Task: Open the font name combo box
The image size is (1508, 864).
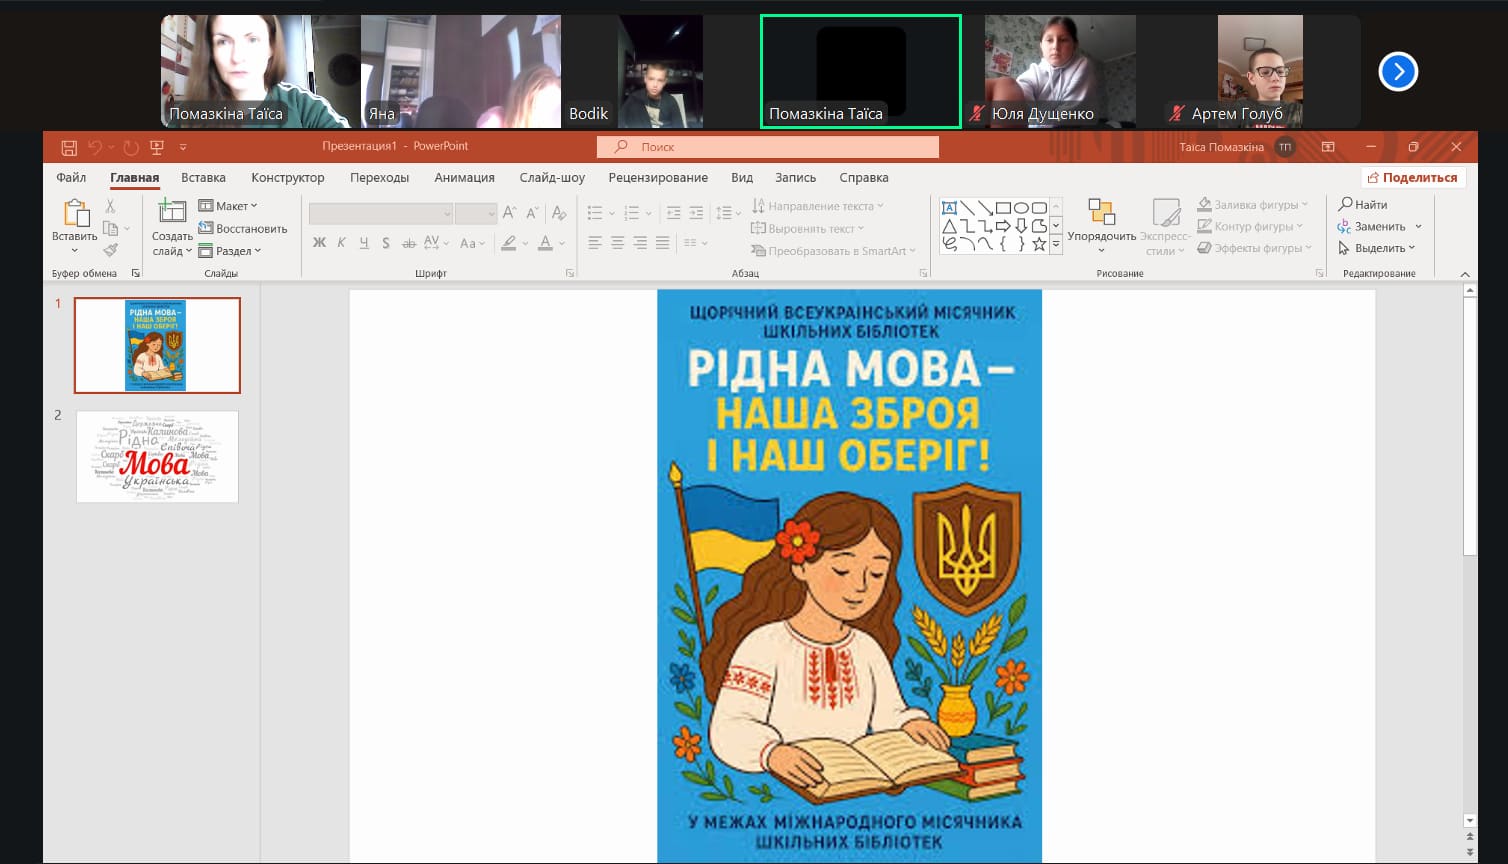Action: (381, 213)
